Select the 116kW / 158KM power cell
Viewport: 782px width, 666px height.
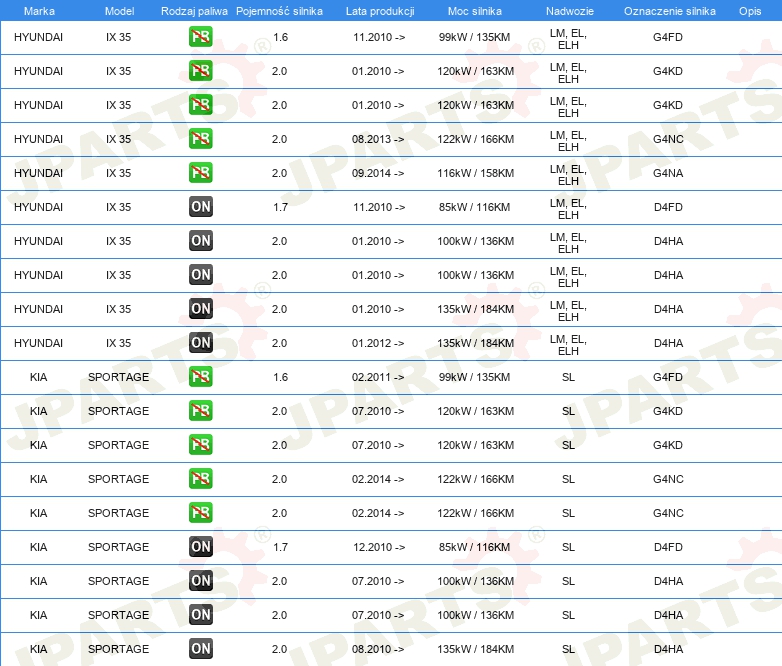pos(476,173)
